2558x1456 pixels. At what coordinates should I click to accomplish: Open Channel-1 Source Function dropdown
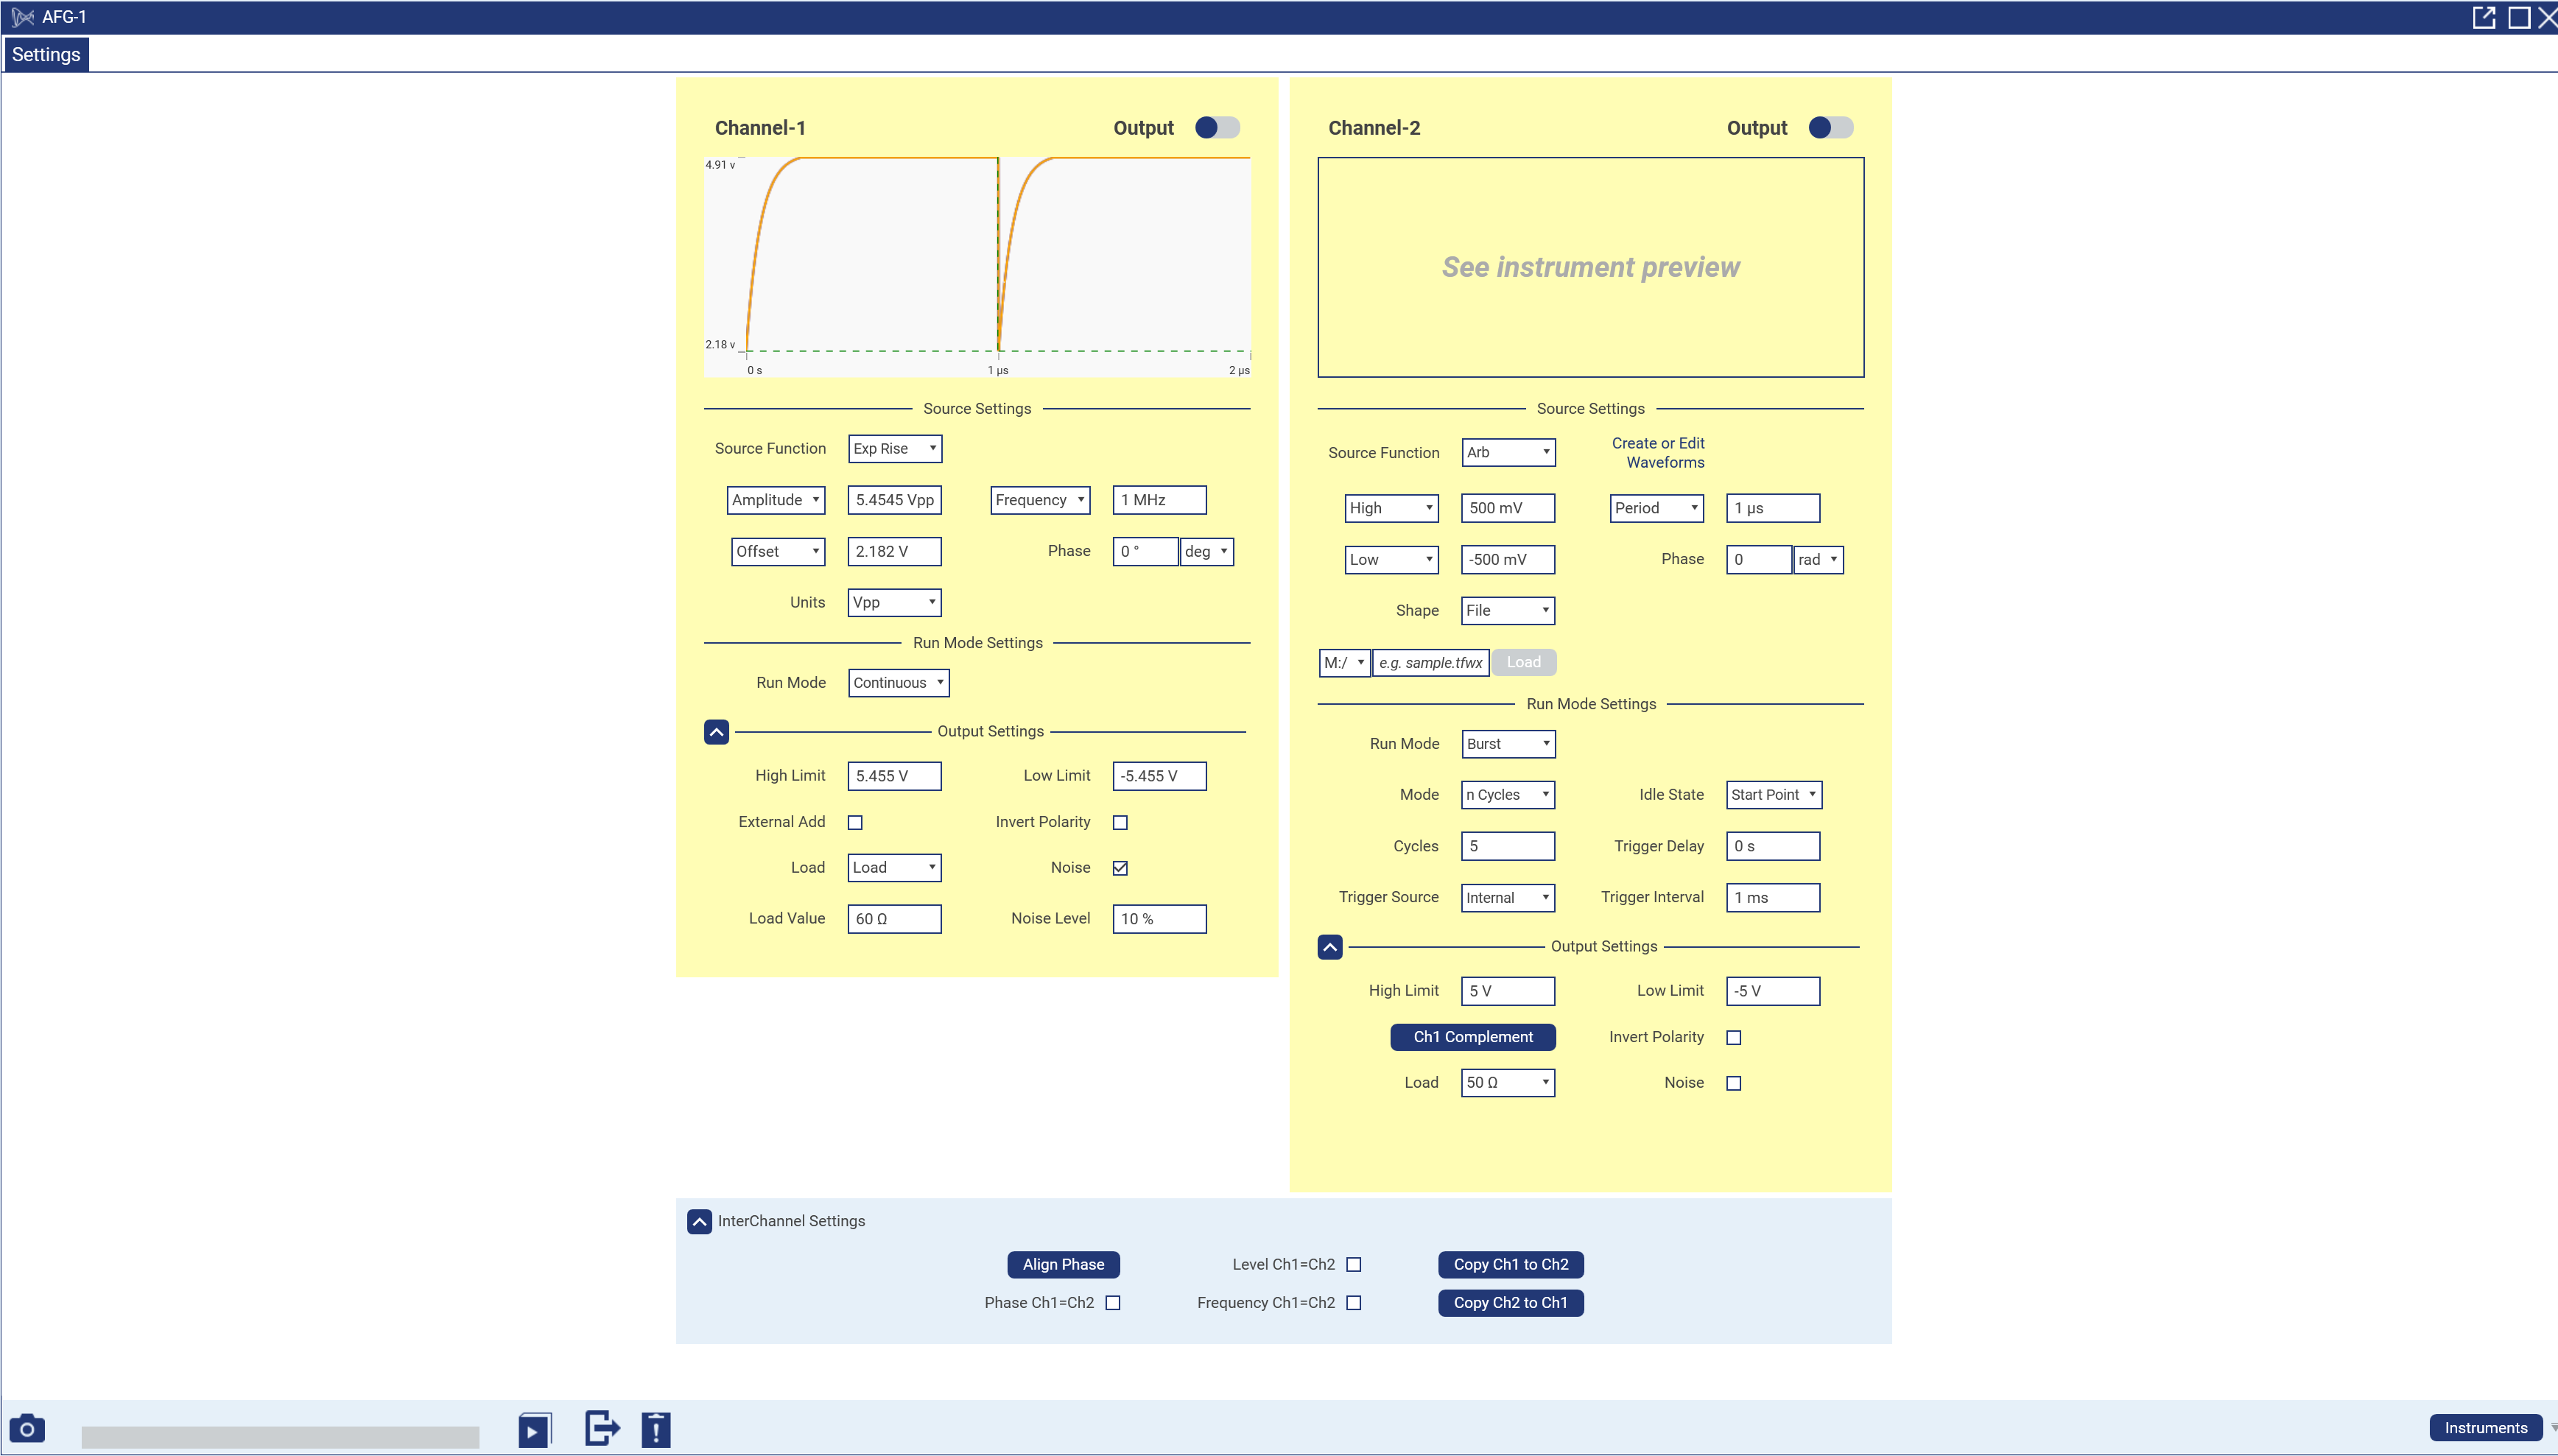[x=894, y=449]
